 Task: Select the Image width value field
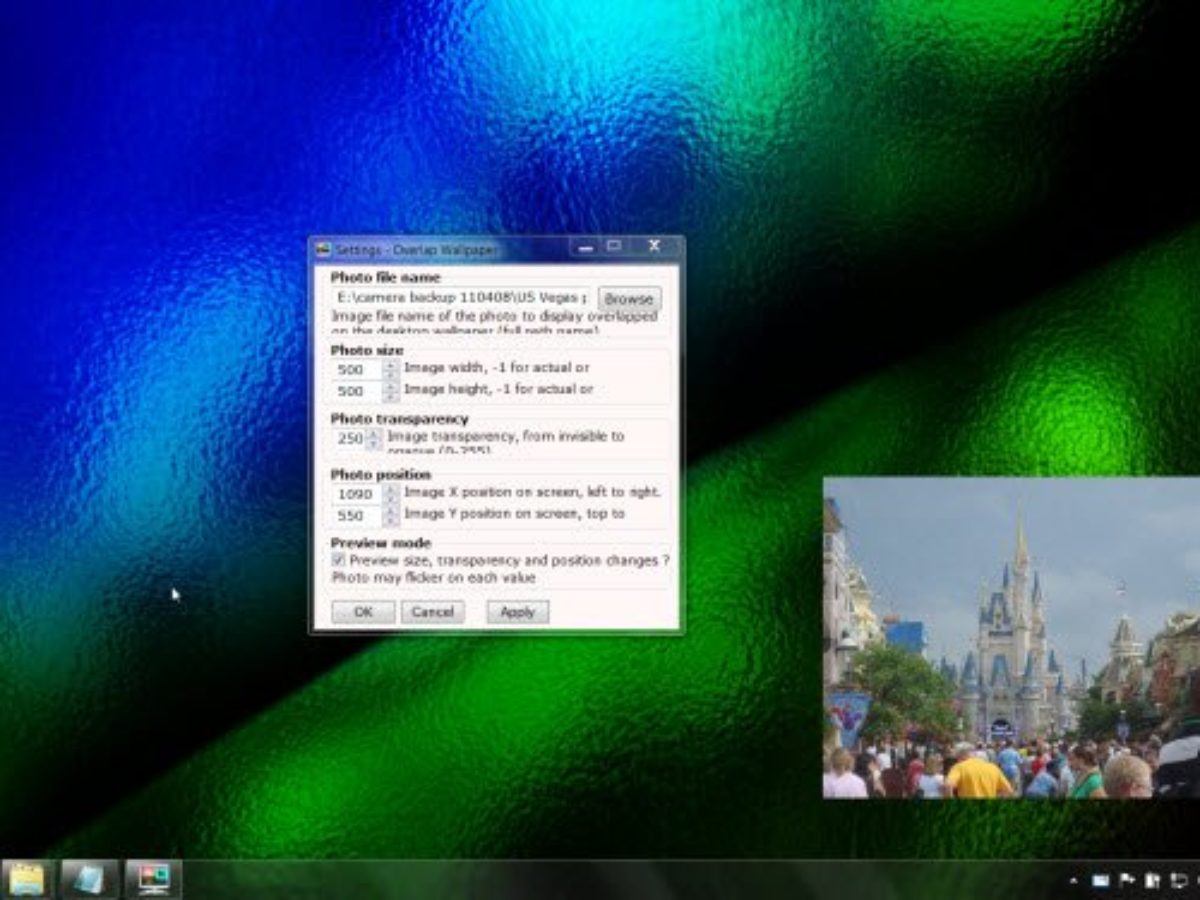[x=356, y=370]
